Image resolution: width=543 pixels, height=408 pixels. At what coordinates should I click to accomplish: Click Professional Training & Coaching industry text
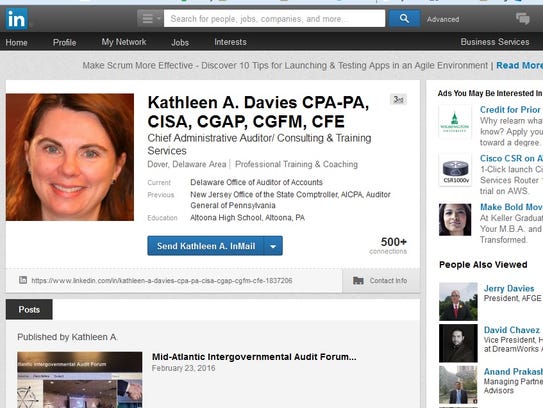296,164
